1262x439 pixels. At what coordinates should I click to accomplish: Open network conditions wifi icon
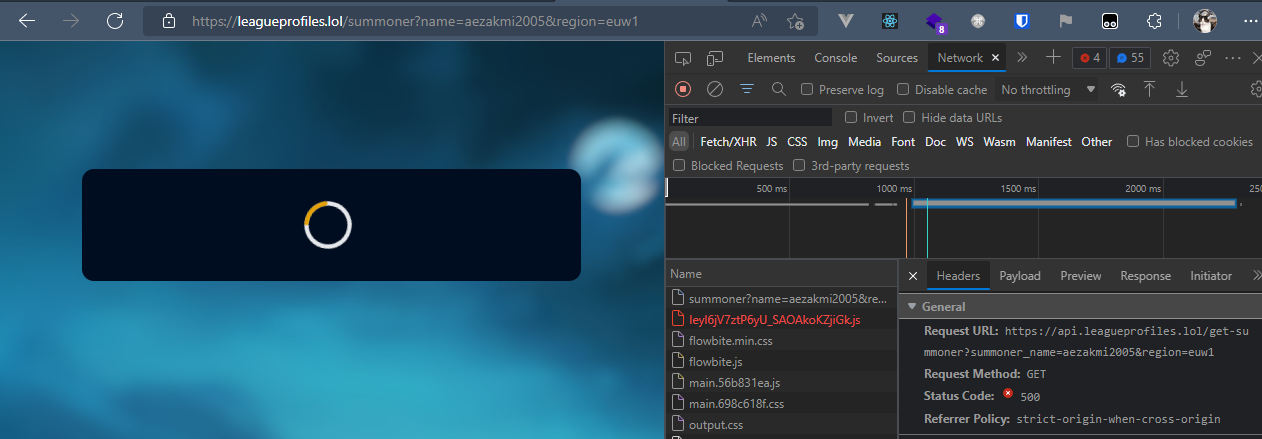pyautogui.click(x=1119, y=89)
